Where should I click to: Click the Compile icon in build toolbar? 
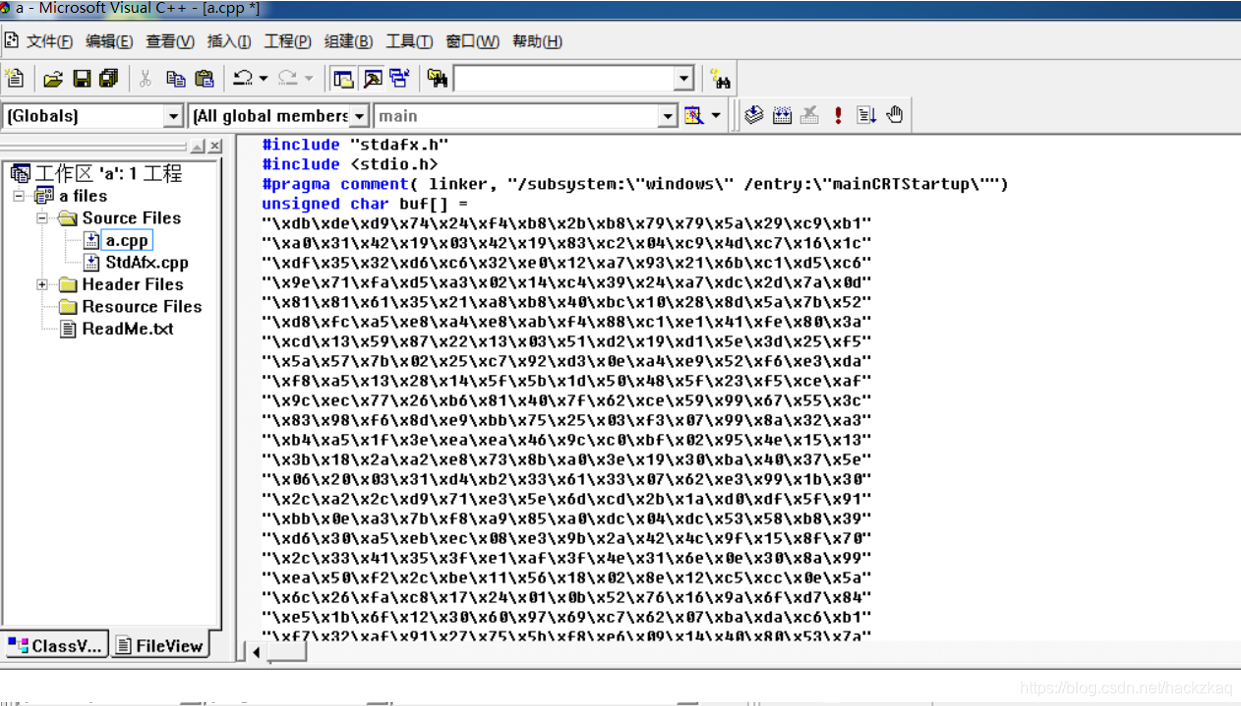pyautogui.click(x=754, y=115)
